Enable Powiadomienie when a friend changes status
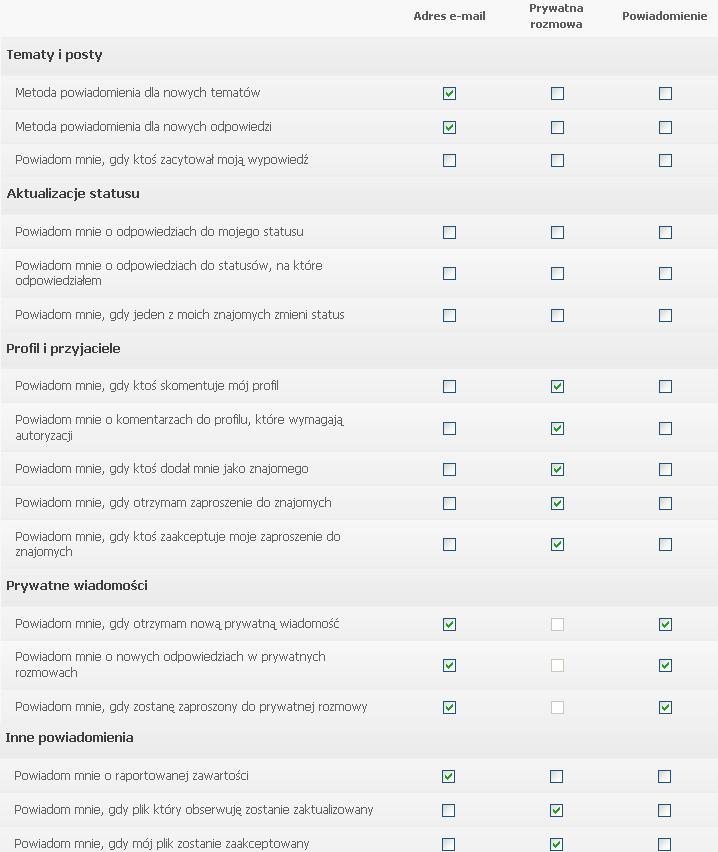Screen dimensions: 718x852 click(x=665, y=315)
